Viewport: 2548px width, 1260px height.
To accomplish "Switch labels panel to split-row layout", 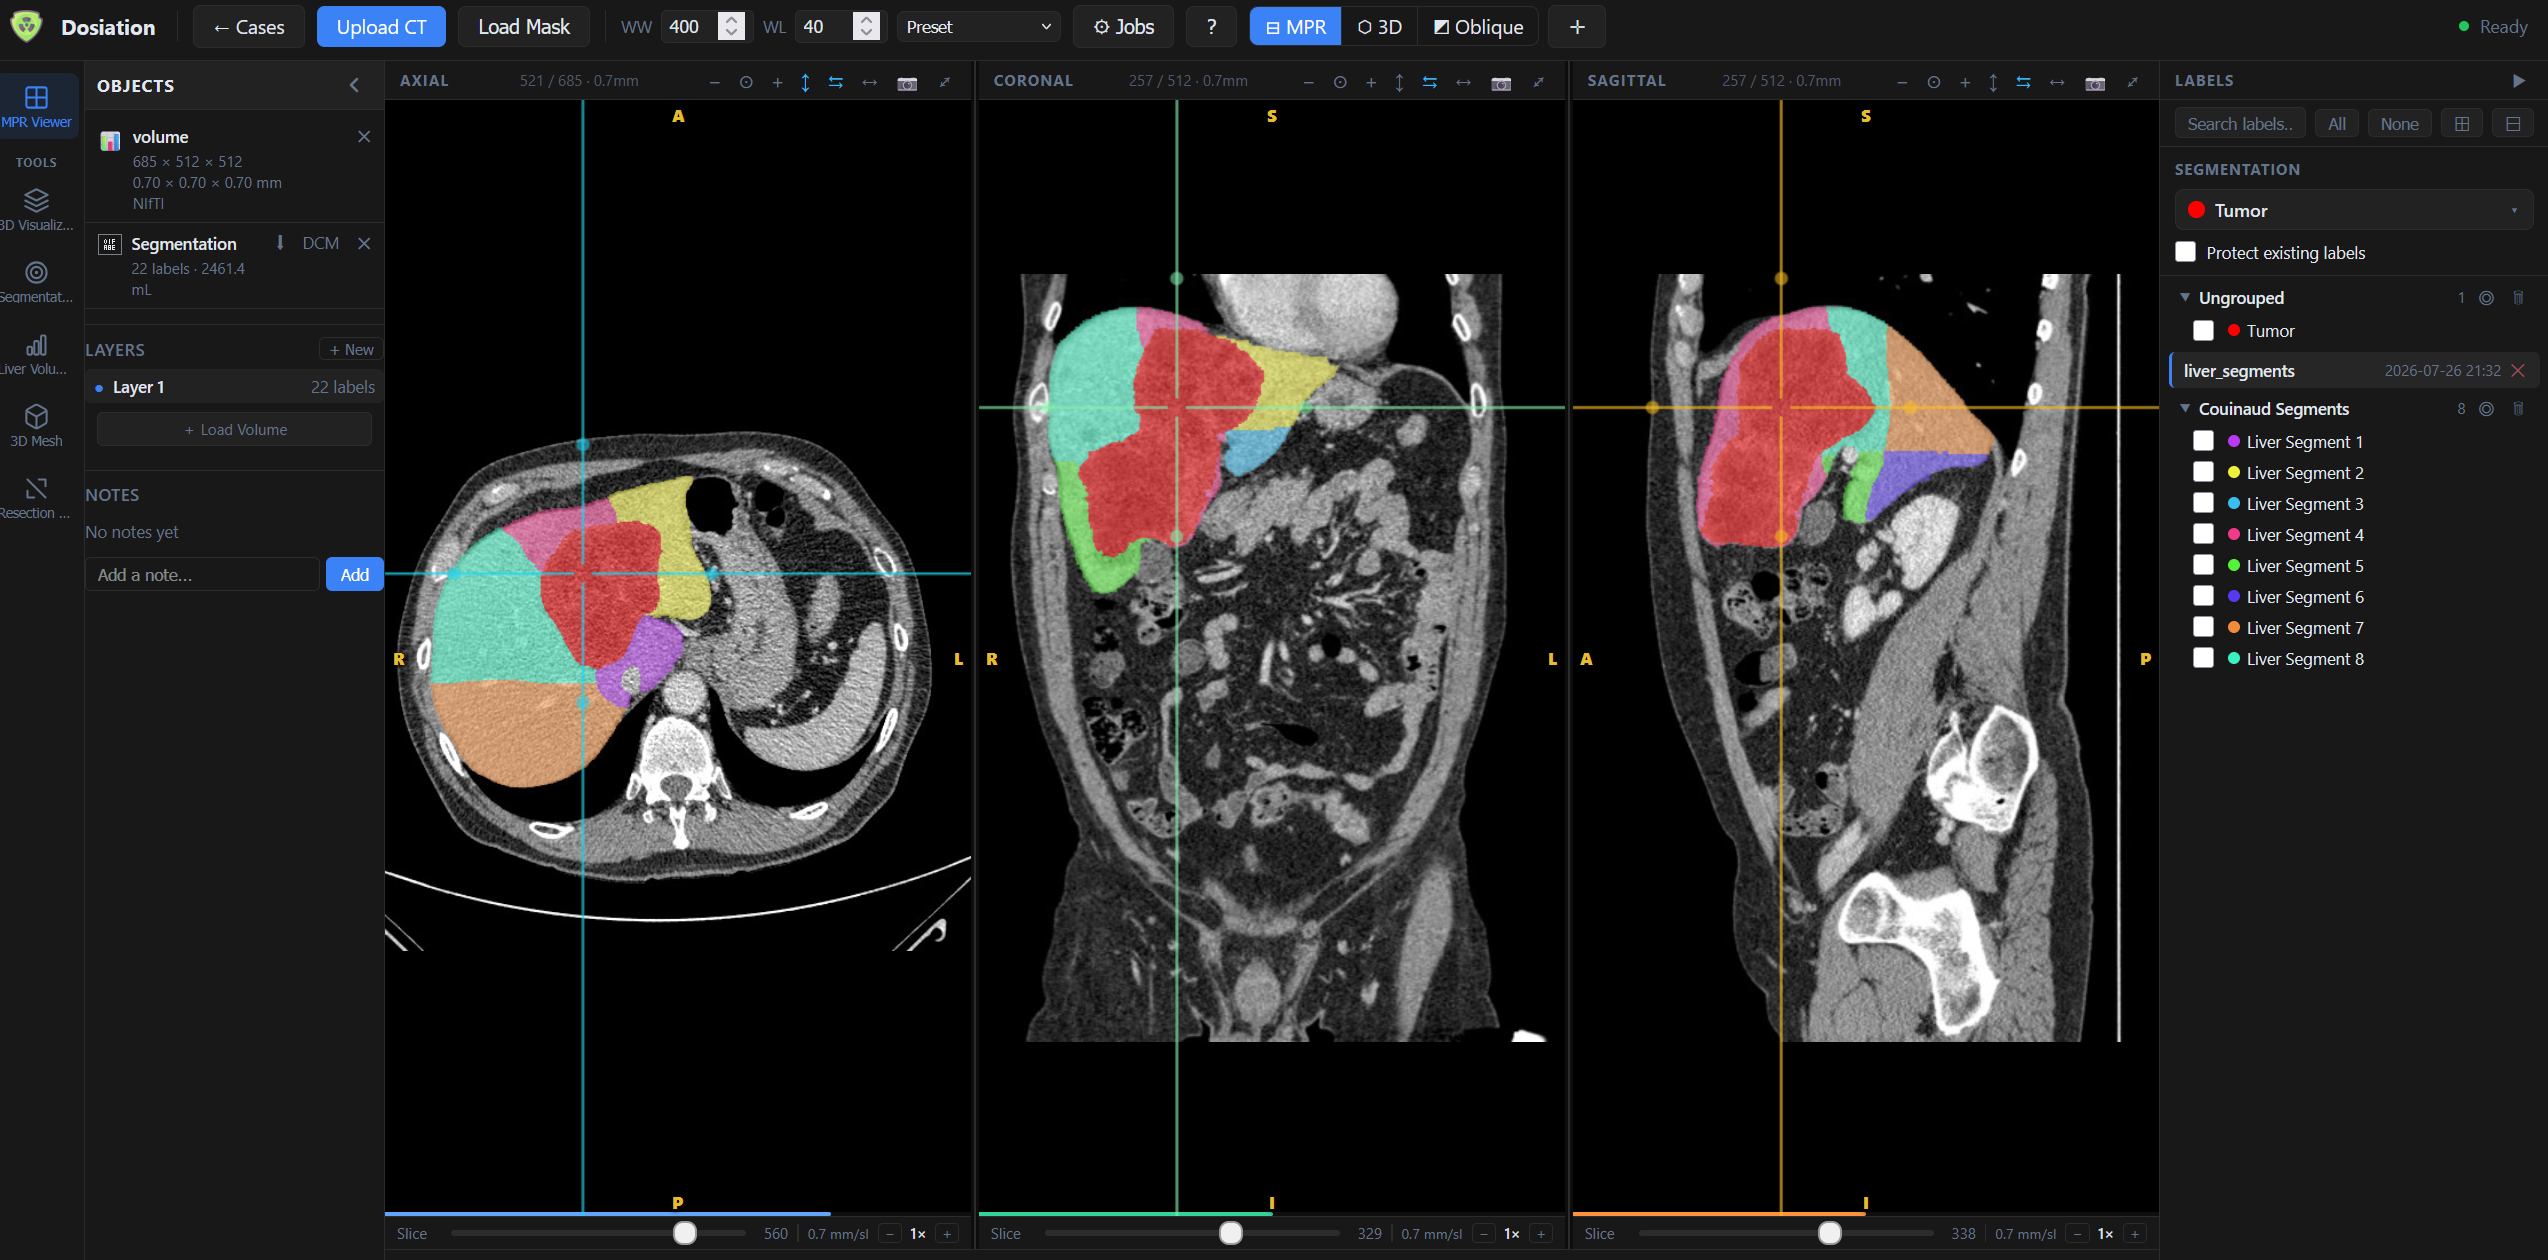I will tap(2513, 124).
